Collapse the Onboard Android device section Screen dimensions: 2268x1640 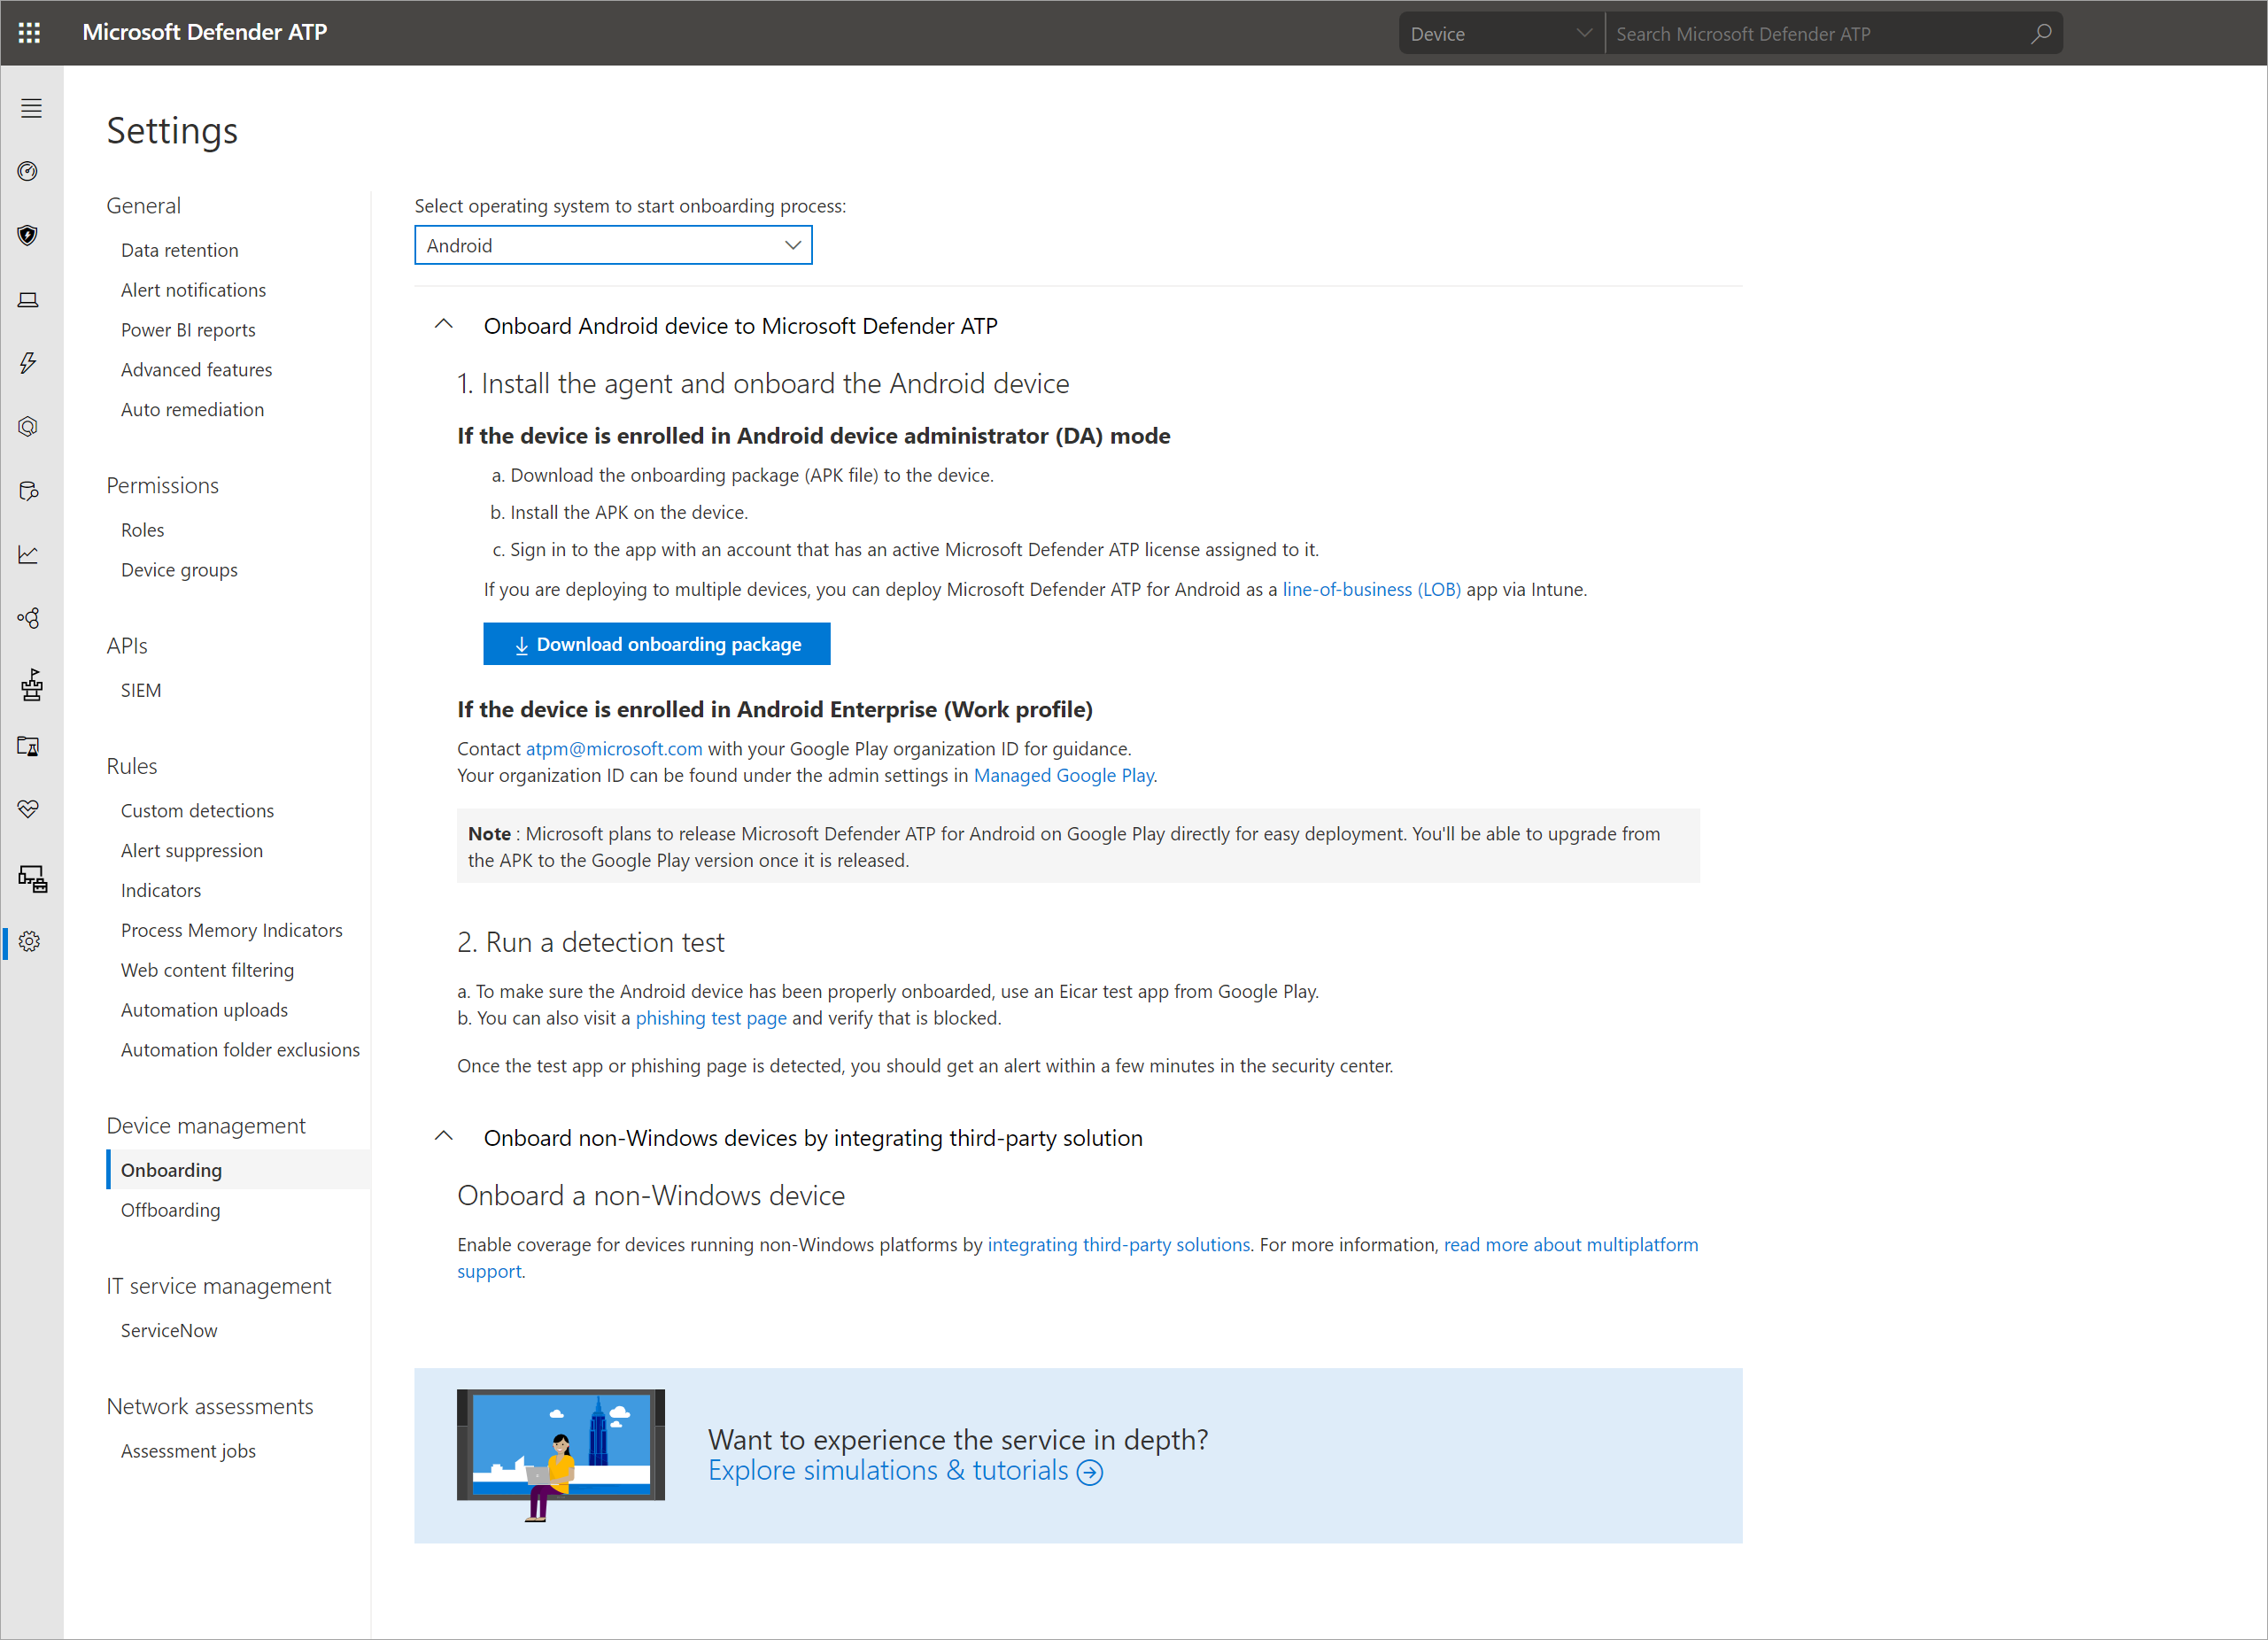(444, 325)
